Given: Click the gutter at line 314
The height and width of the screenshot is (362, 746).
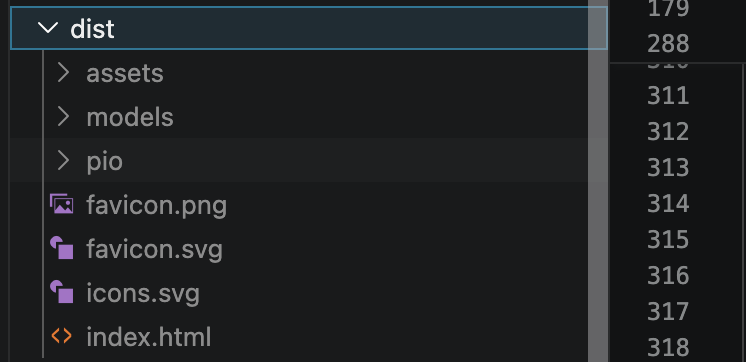Looking at the screenshot, I should (668, 203).
